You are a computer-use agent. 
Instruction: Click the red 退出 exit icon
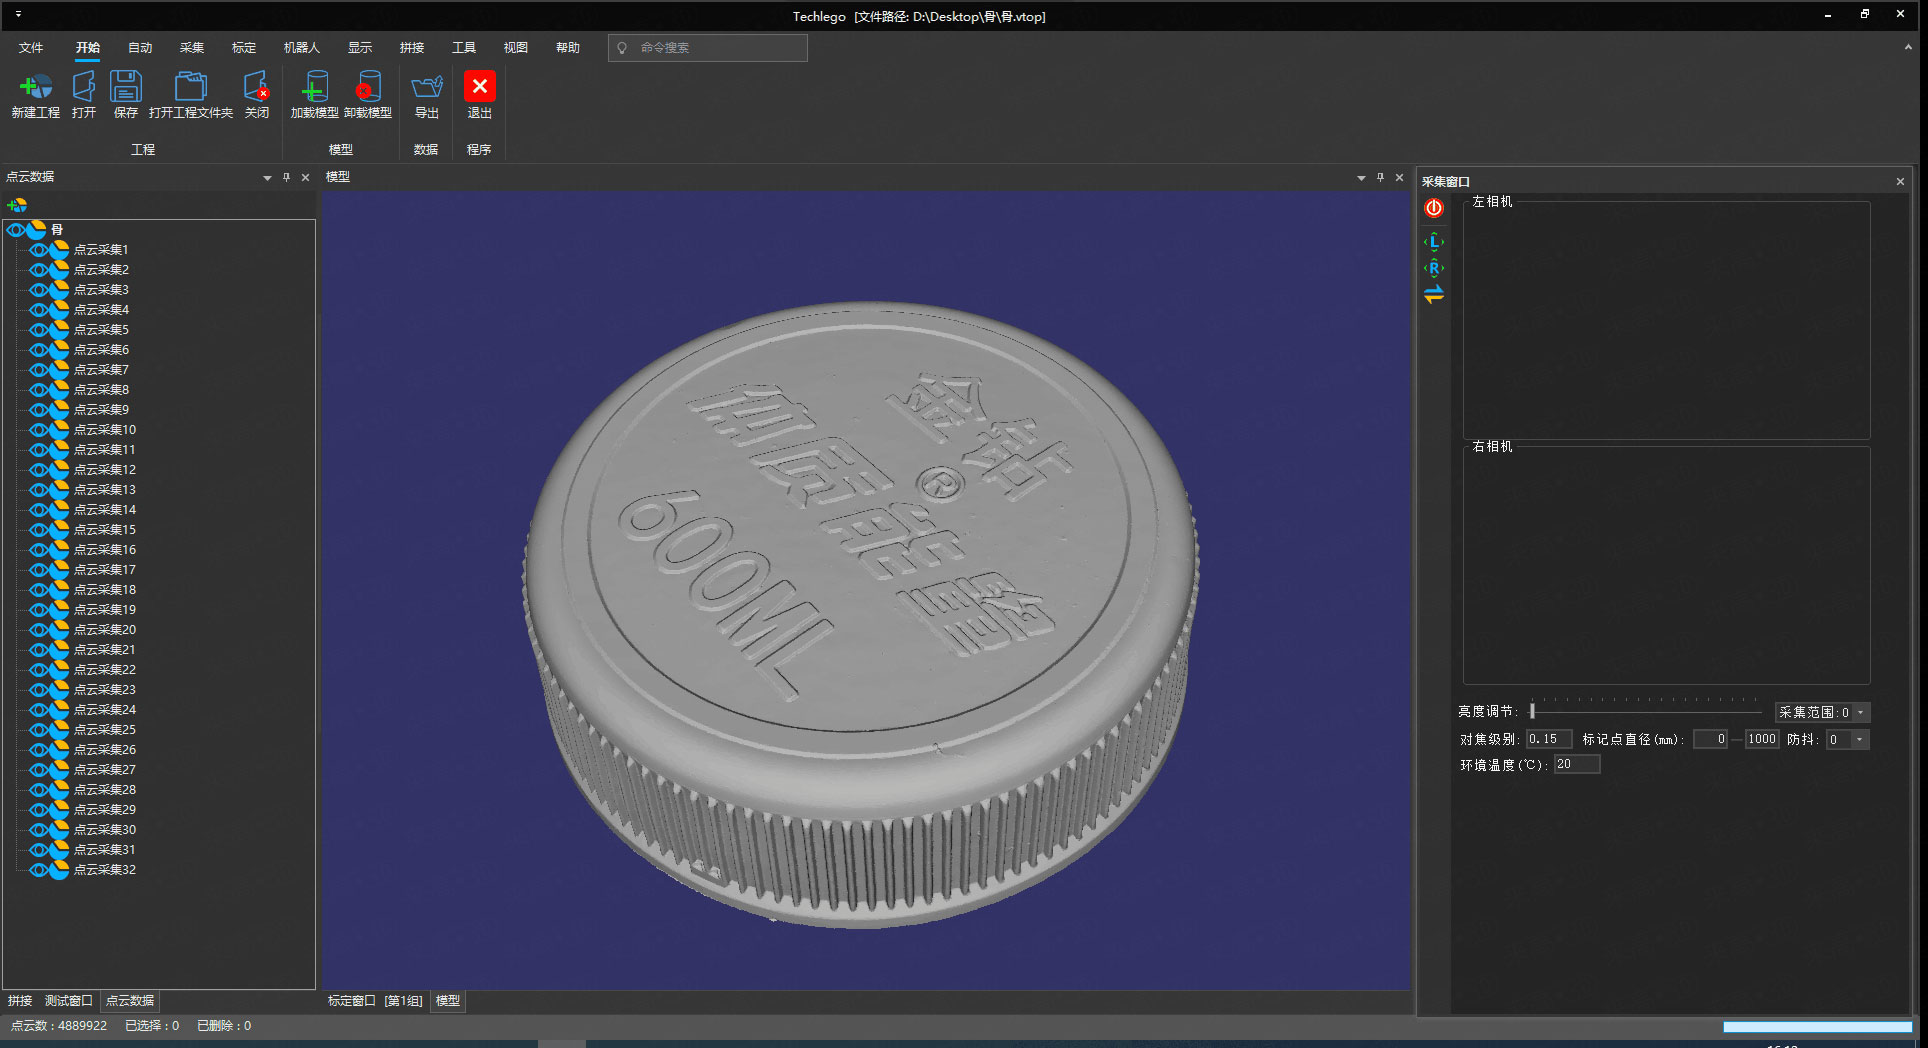479,88
